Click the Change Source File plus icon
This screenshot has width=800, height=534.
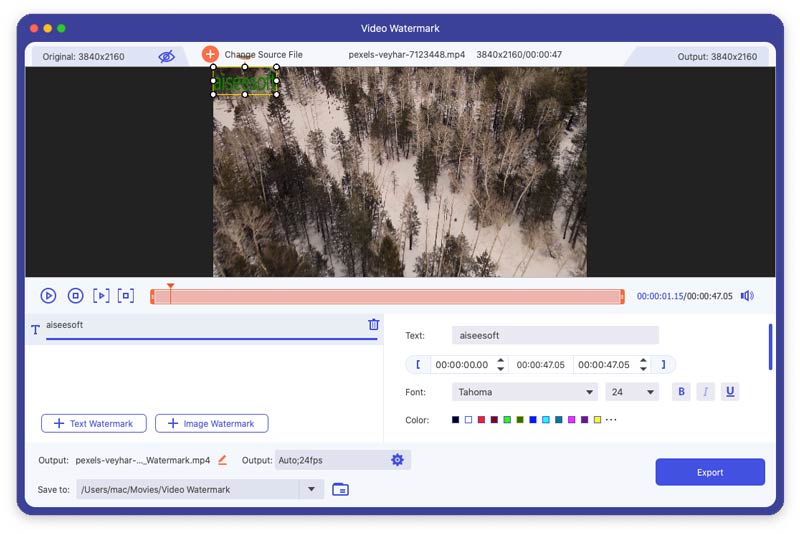pos(210,54)
